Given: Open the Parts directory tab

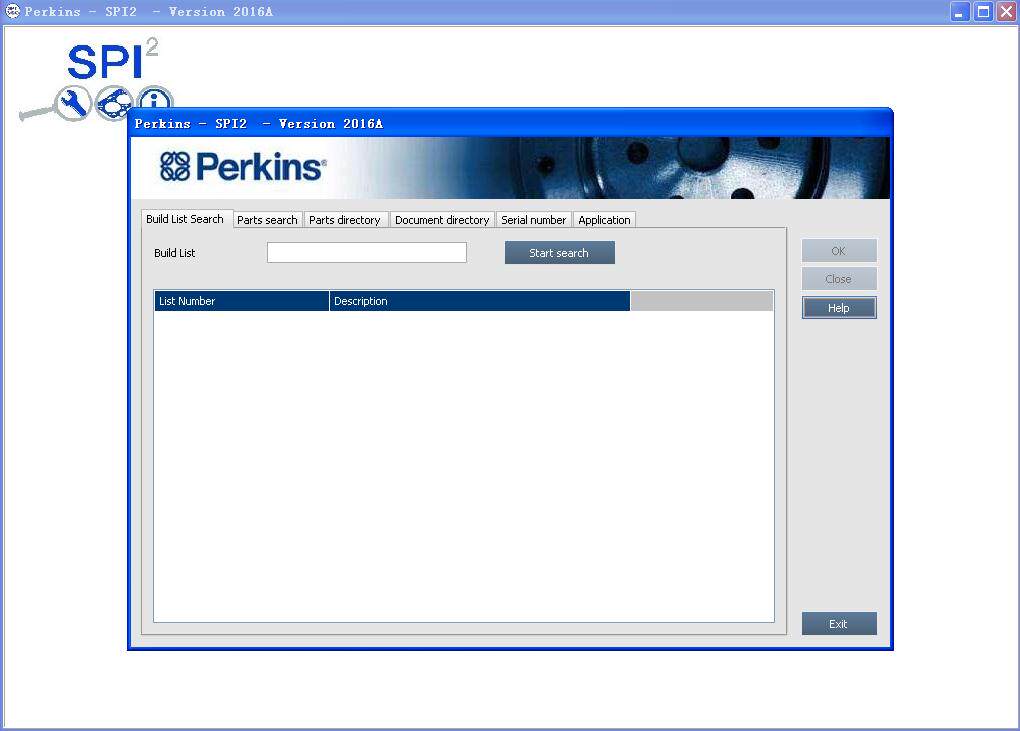Looking at the screenshot, I should pos(346,219).
